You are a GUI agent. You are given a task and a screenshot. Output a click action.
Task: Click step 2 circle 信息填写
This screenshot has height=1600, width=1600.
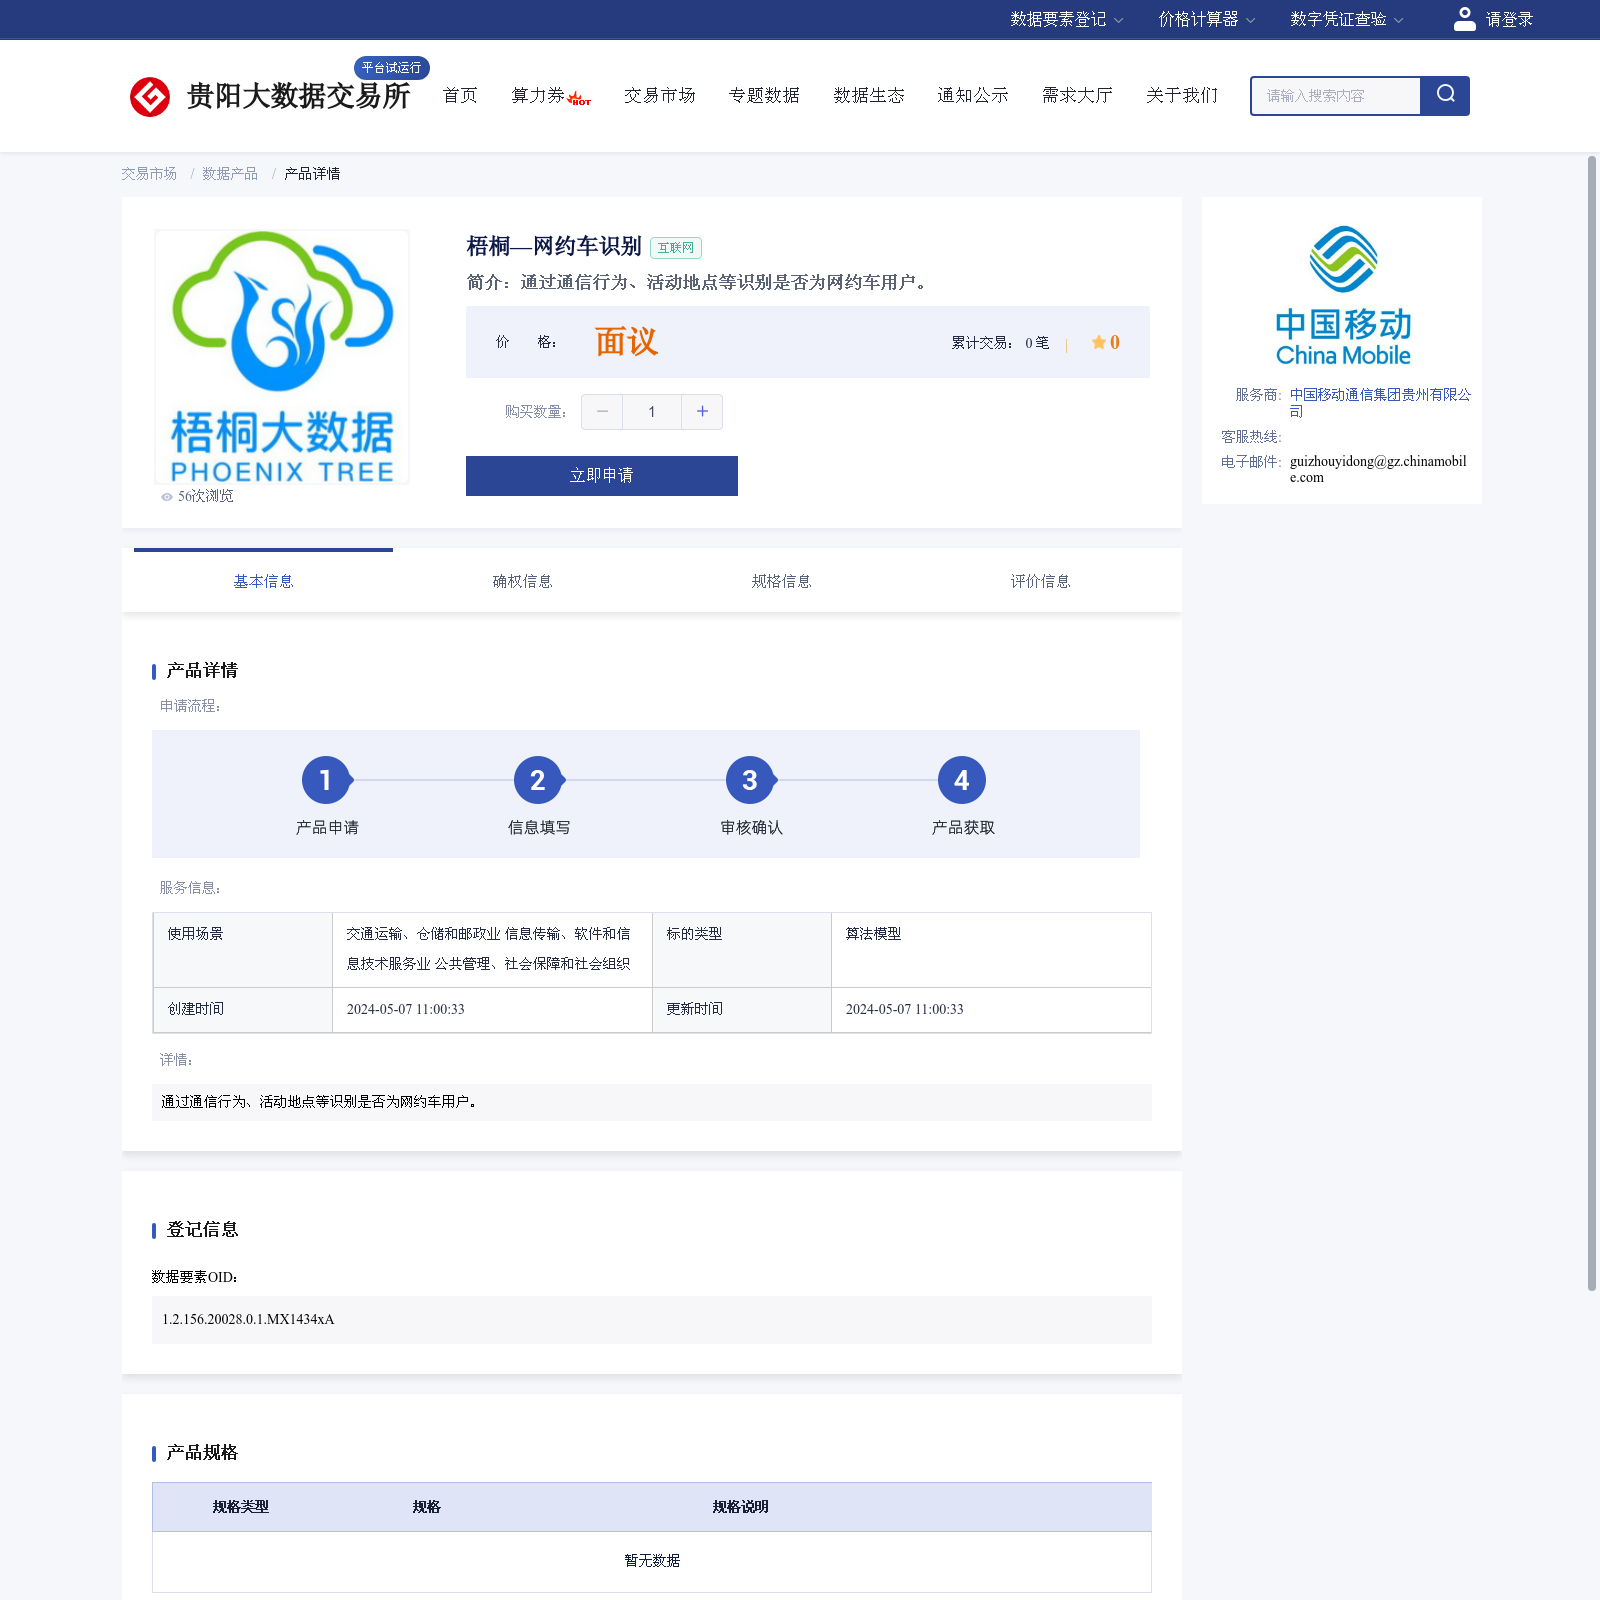coord(538,780)
